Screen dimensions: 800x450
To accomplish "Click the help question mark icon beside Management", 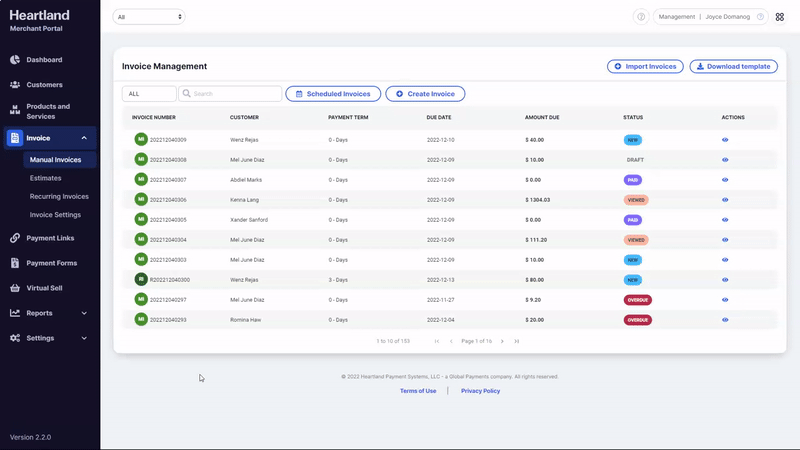I will [641, 17].
